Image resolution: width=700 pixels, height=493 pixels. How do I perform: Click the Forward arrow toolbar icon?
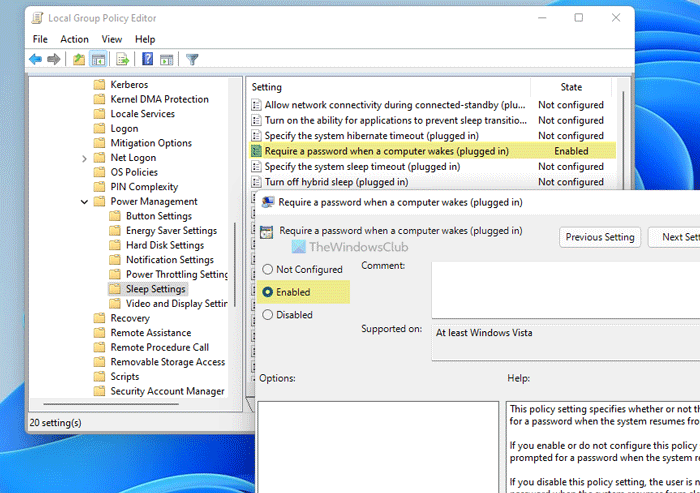click(54, 59)
